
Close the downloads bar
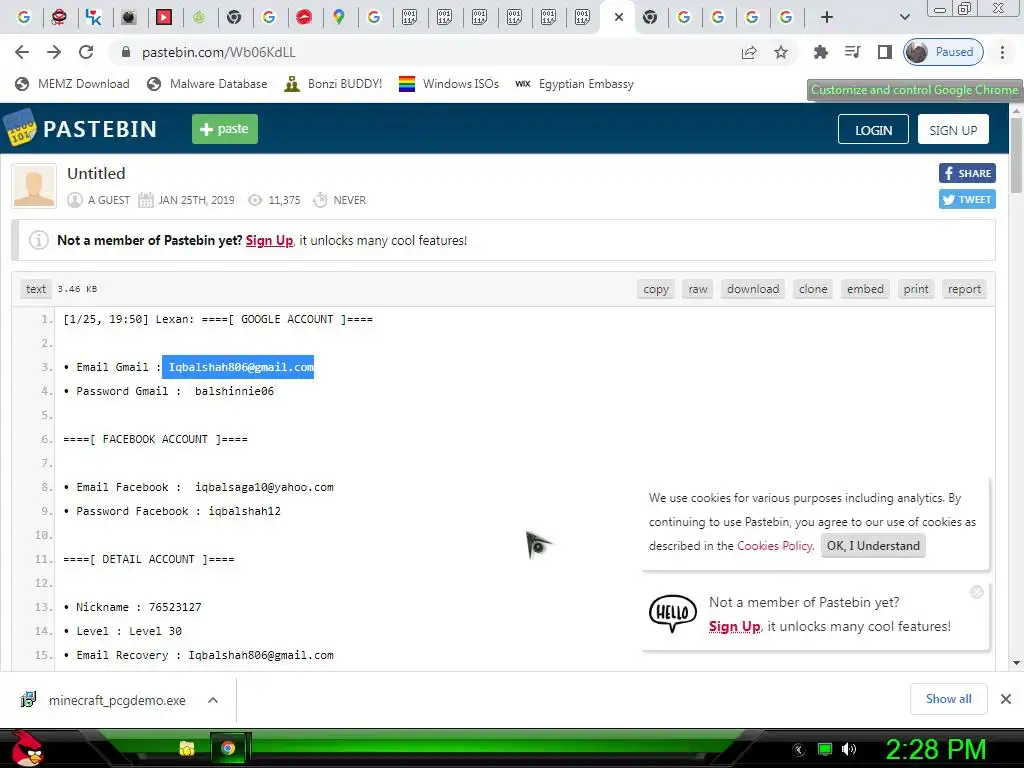coord(1006,699)
